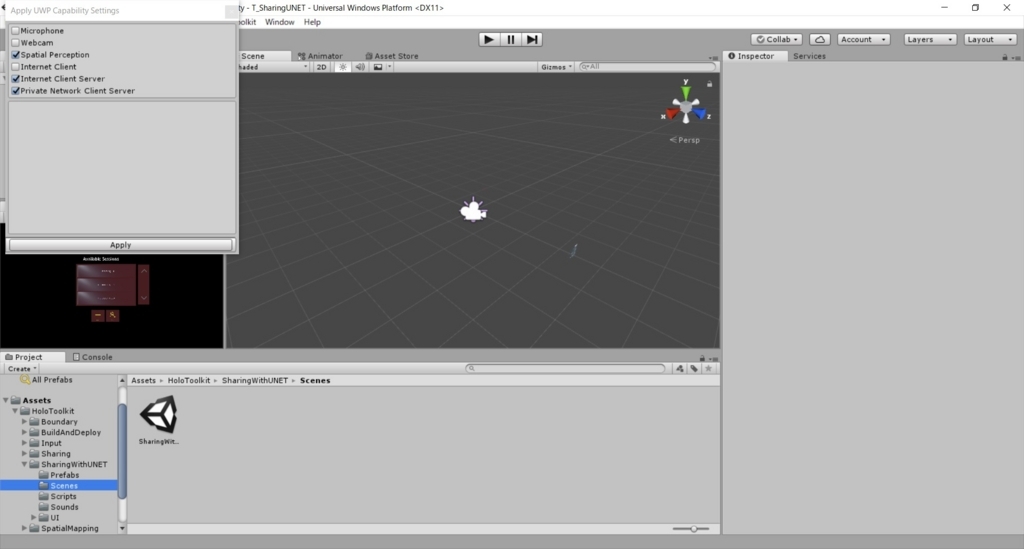Open the Collab dropdown
This screenshot has height=549, width=1024.
point(776,39)
